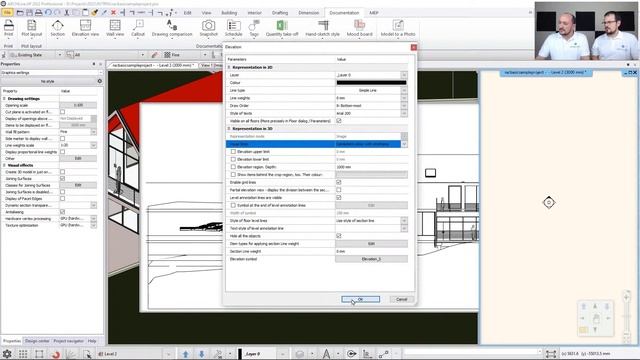Viewport: 640px width, 360px height.
Task: Open the Mood board tool
Action: pos(360,28)
